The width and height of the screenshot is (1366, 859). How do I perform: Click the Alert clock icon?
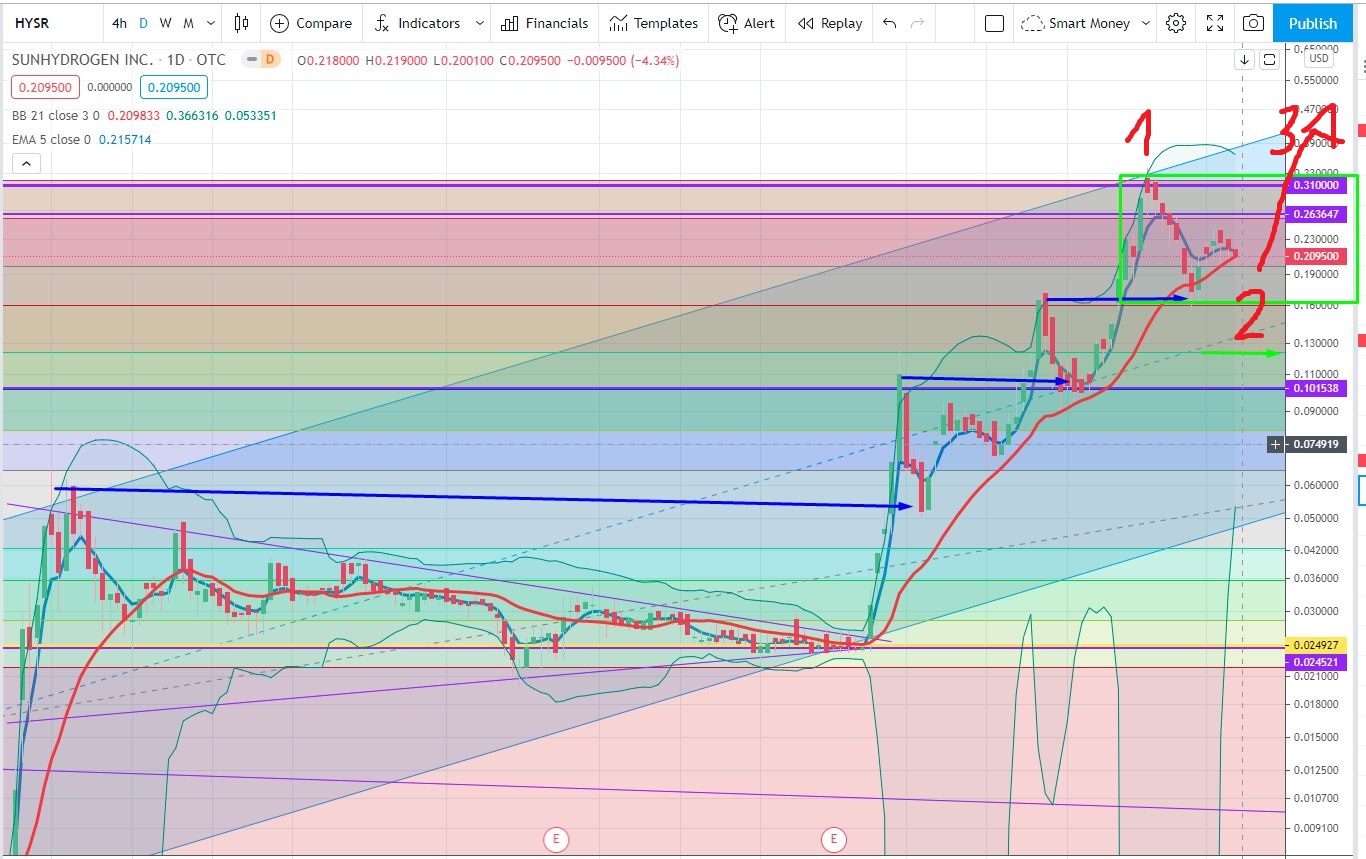pyautogui.click(x=728, y=23)
